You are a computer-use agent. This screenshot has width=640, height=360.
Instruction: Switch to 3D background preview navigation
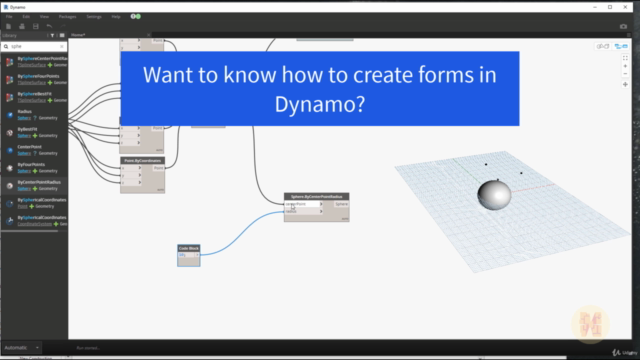click(x=602, y=46)
